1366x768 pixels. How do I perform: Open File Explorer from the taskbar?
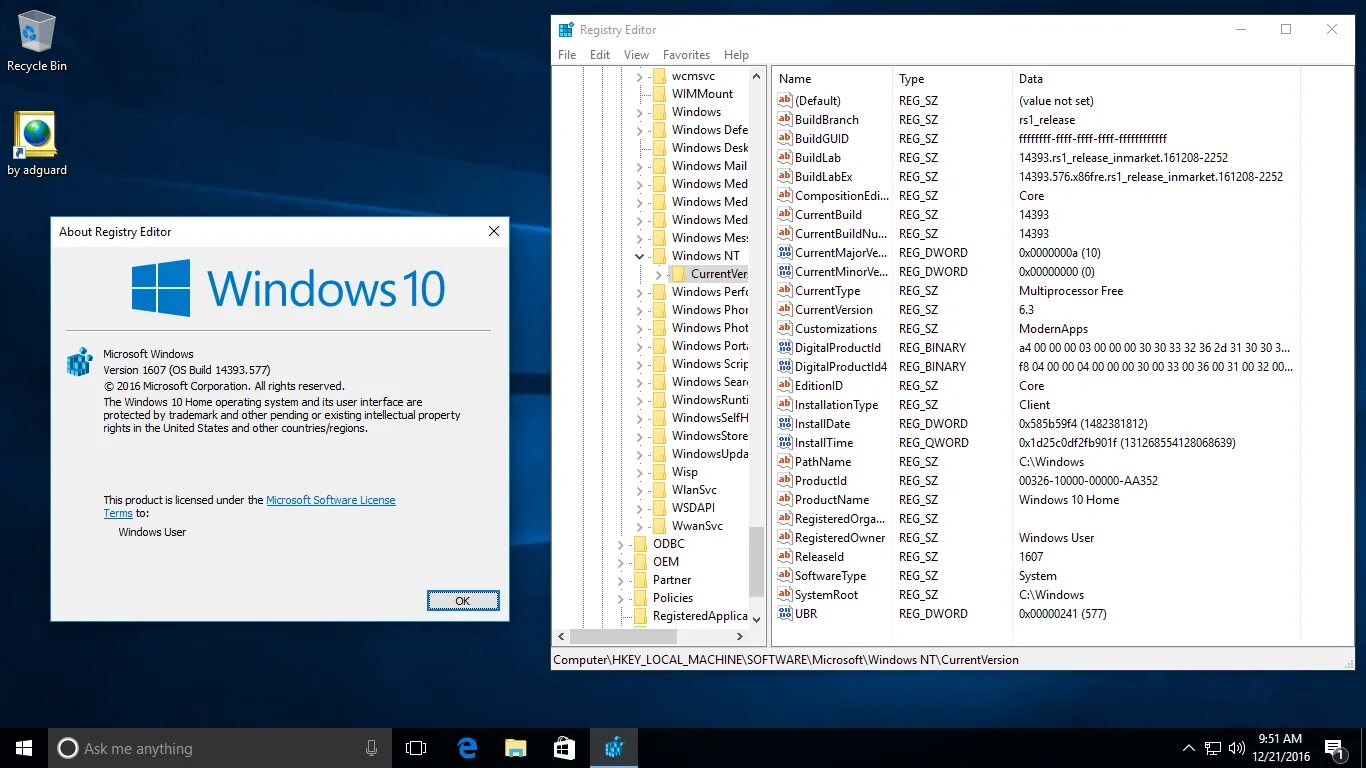[x=515, y=748]
